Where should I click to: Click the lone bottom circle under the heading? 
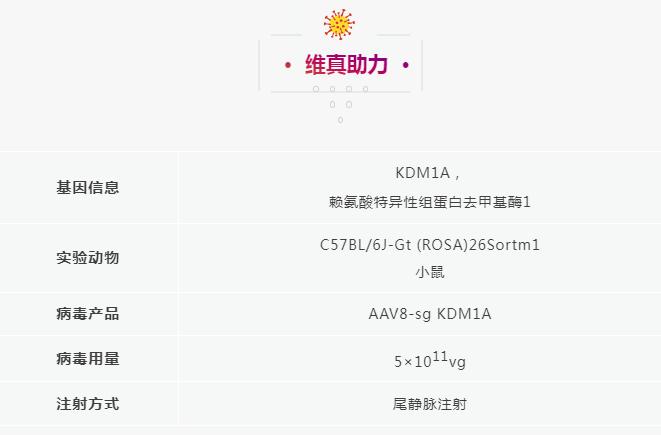[340, 120]
